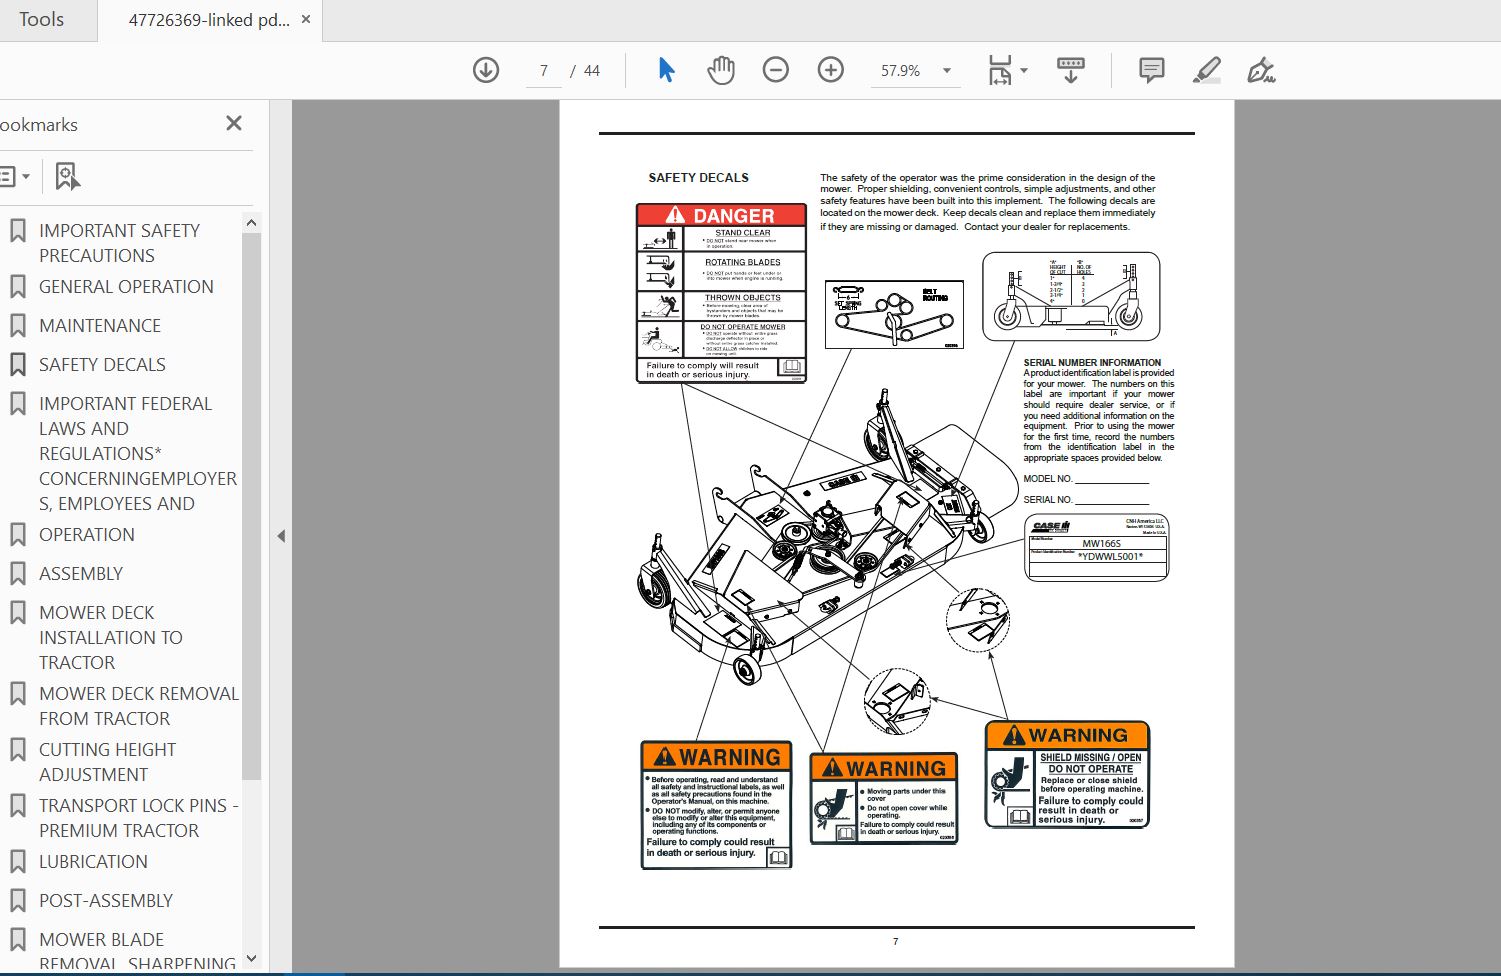The height and width of the screenshot is (976, 1501).
Task: Edit the current page number field
Action: click(543, 71)
